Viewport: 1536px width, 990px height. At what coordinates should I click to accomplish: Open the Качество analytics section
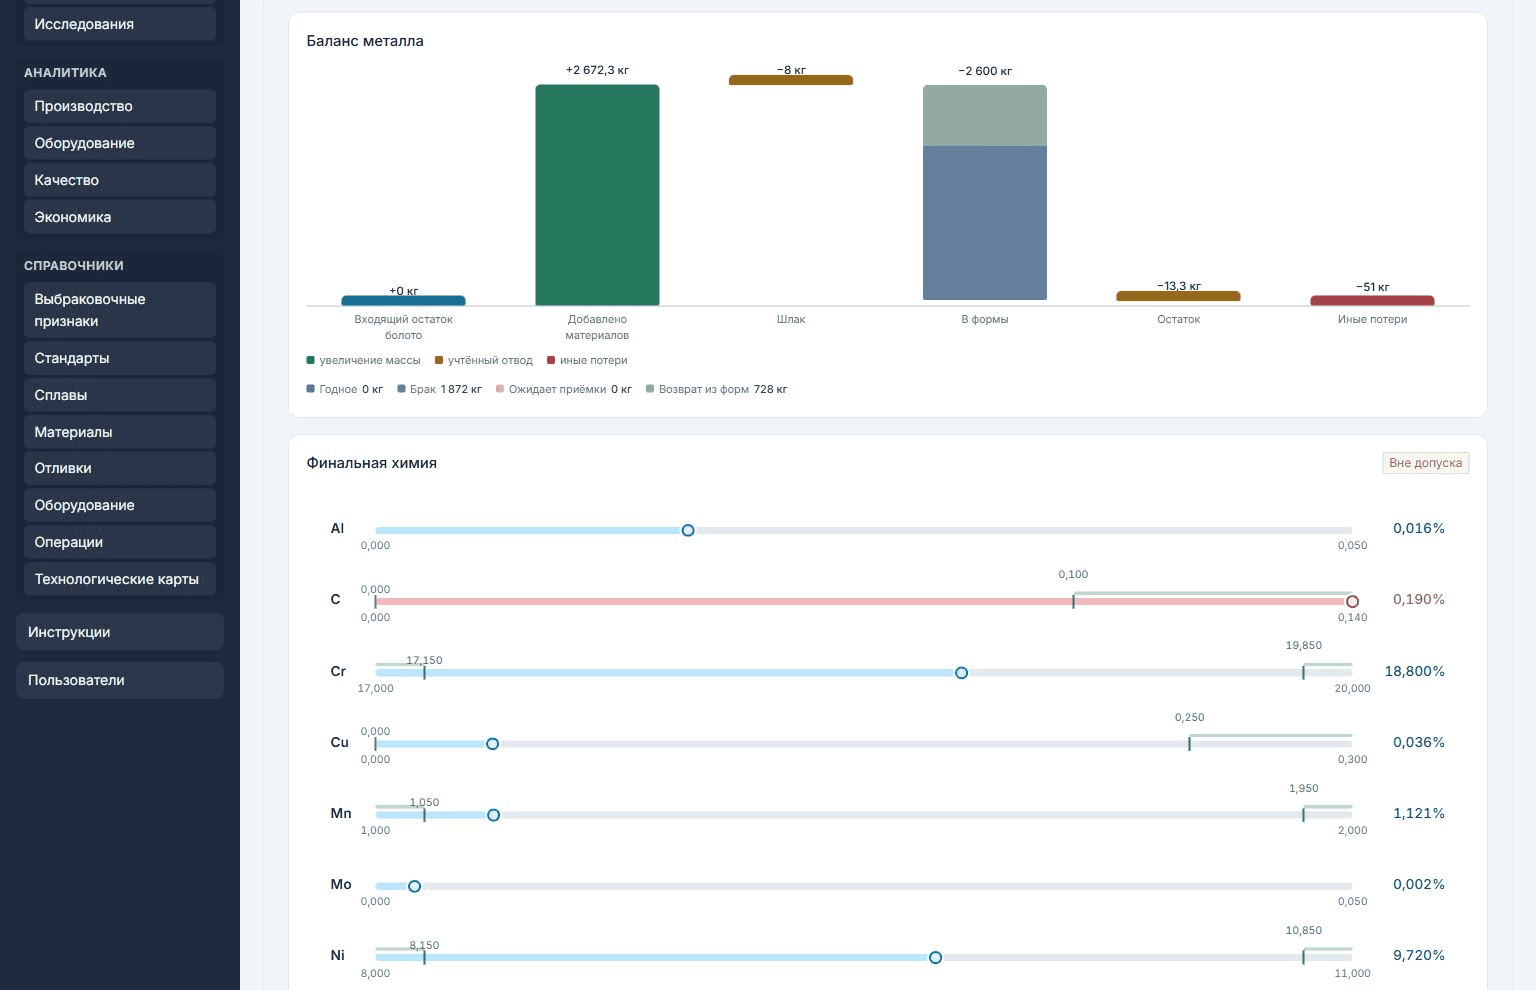pyautogui.click(x=120, y=180)
